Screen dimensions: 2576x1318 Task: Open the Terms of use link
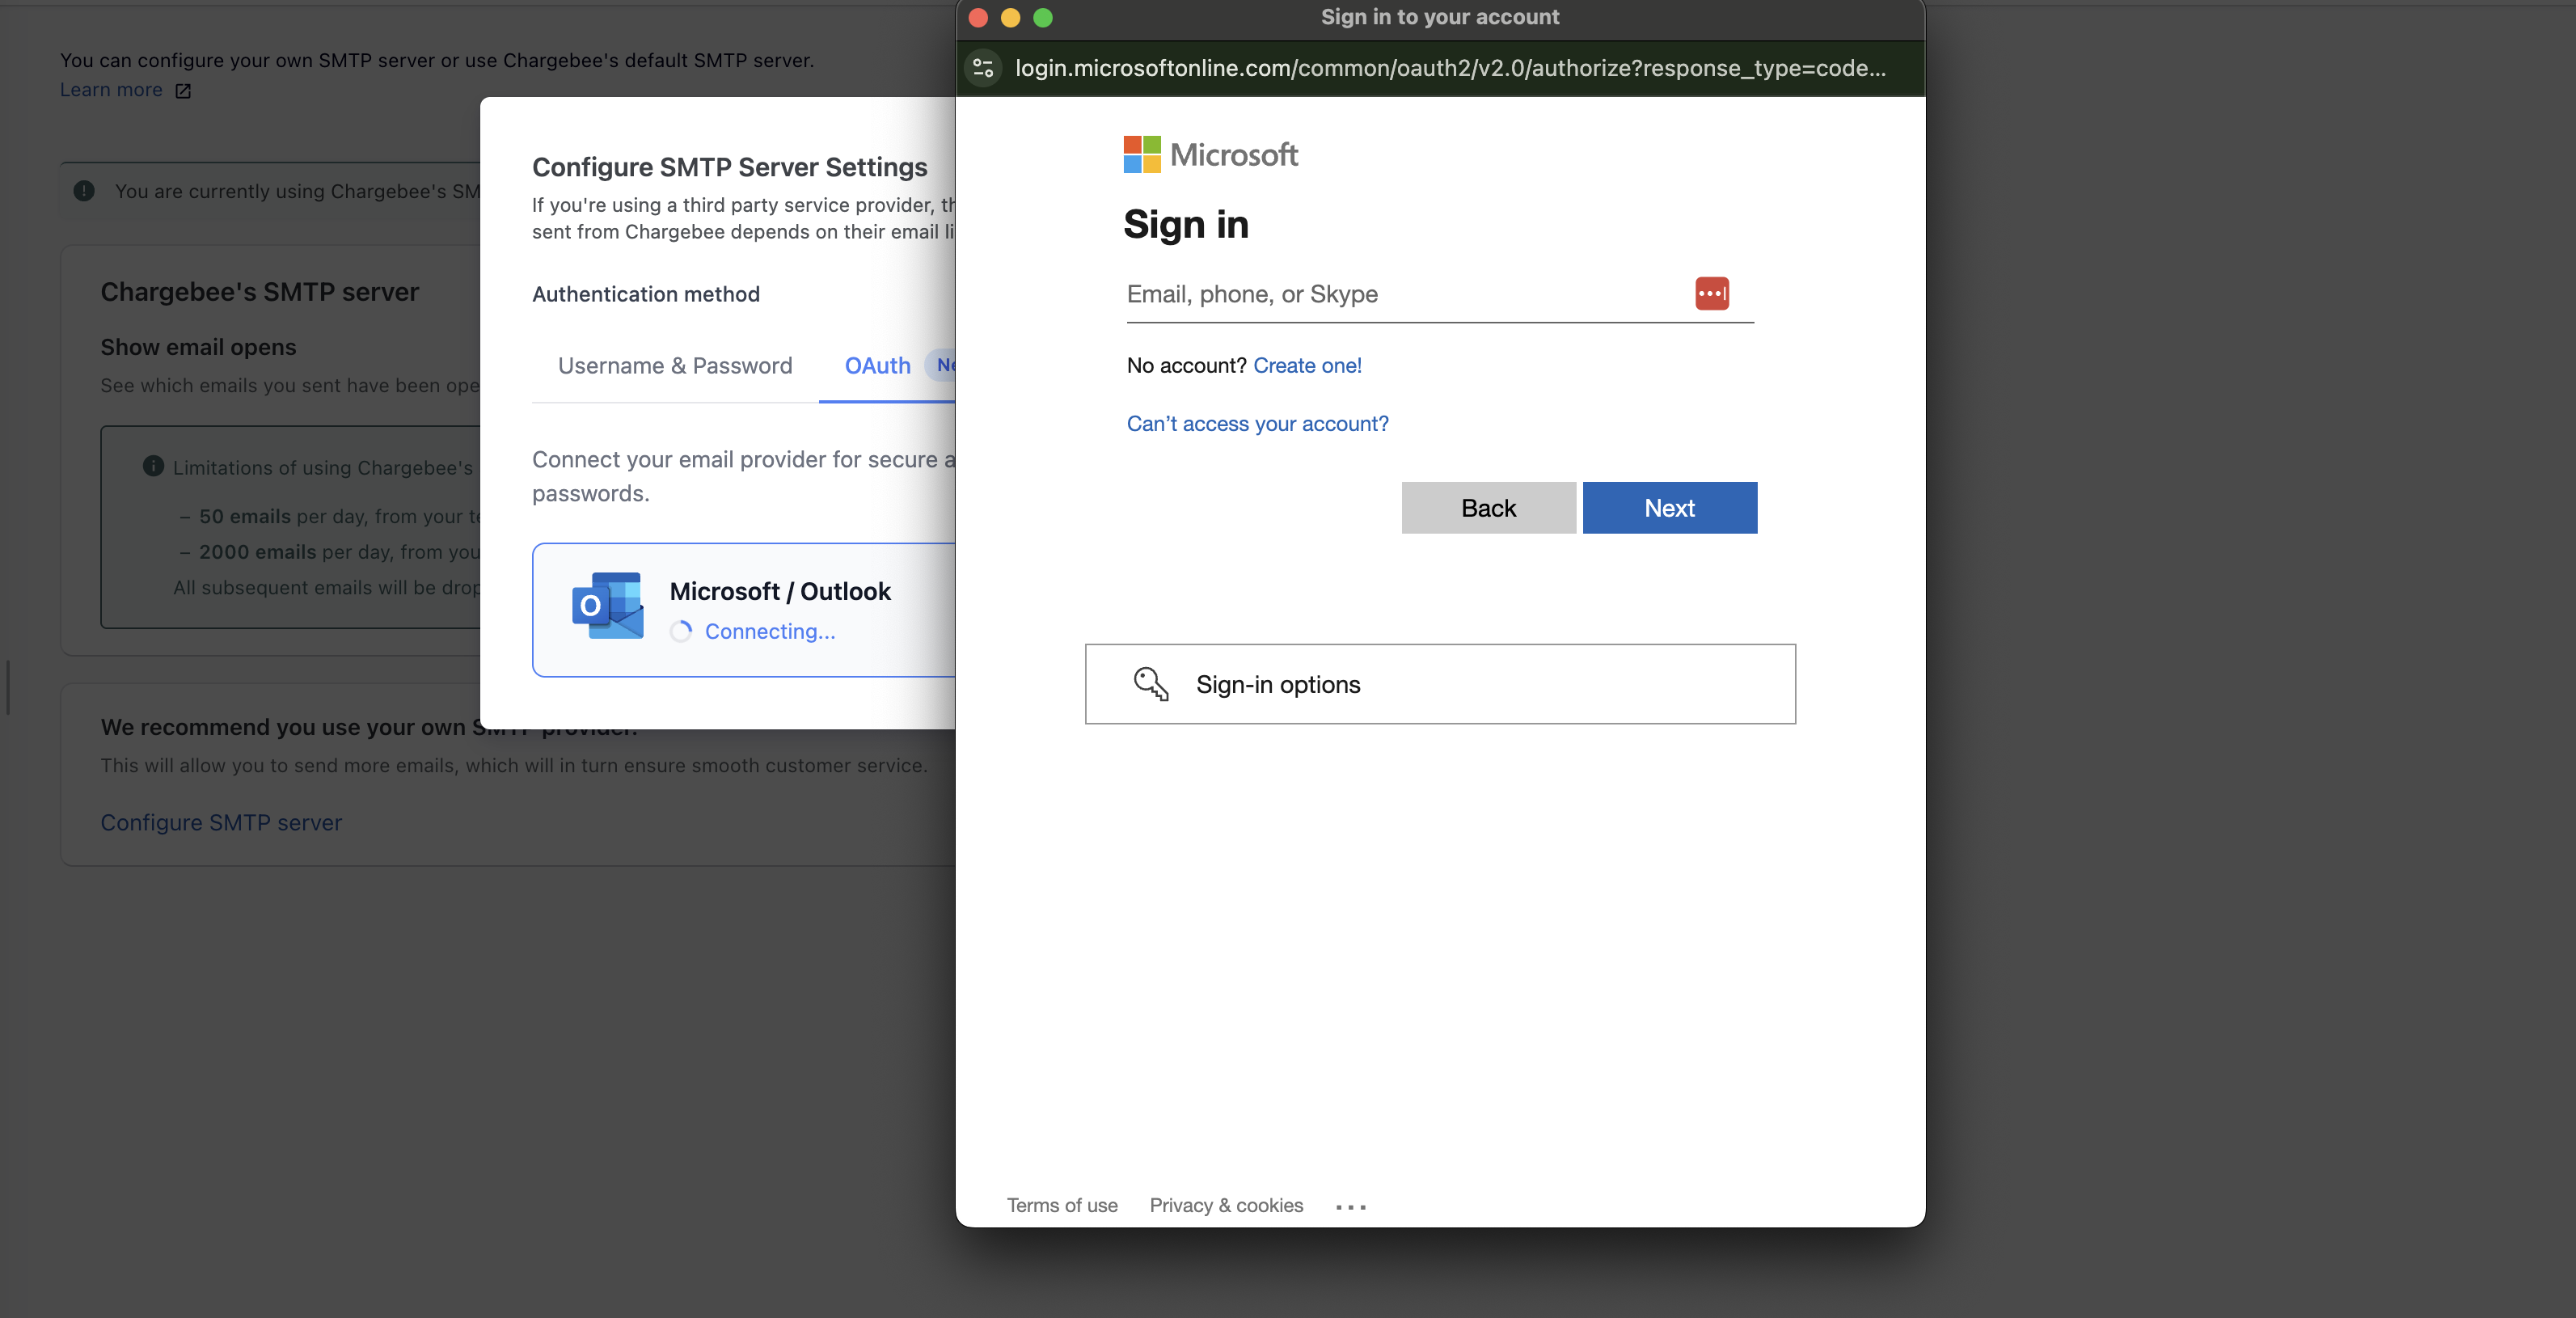1062,1205
